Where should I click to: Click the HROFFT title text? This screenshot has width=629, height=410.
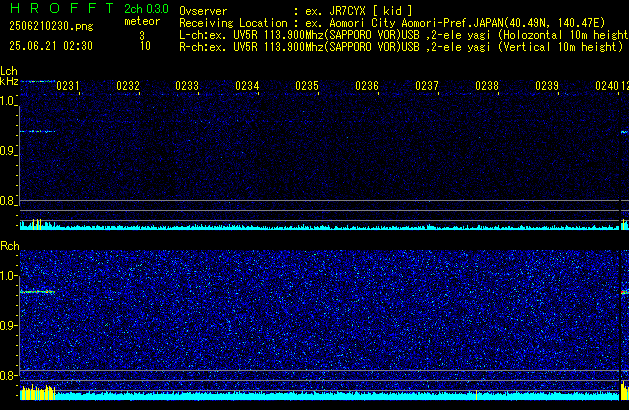[62, 8]
